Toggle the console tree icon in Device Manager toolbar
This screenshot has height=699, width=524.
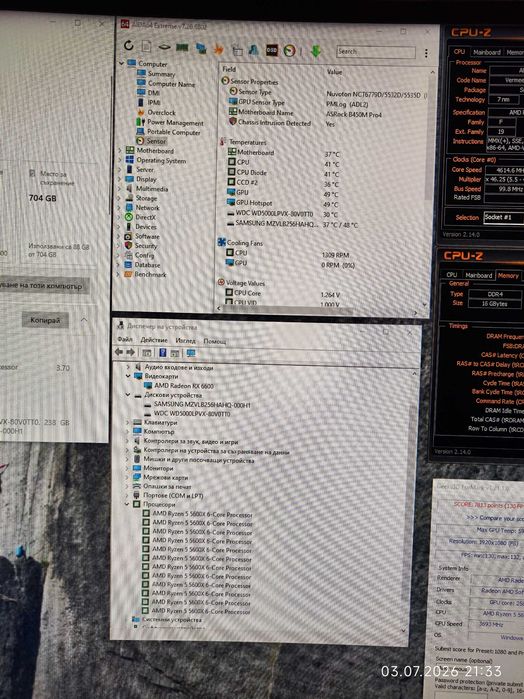click(147, 353)
